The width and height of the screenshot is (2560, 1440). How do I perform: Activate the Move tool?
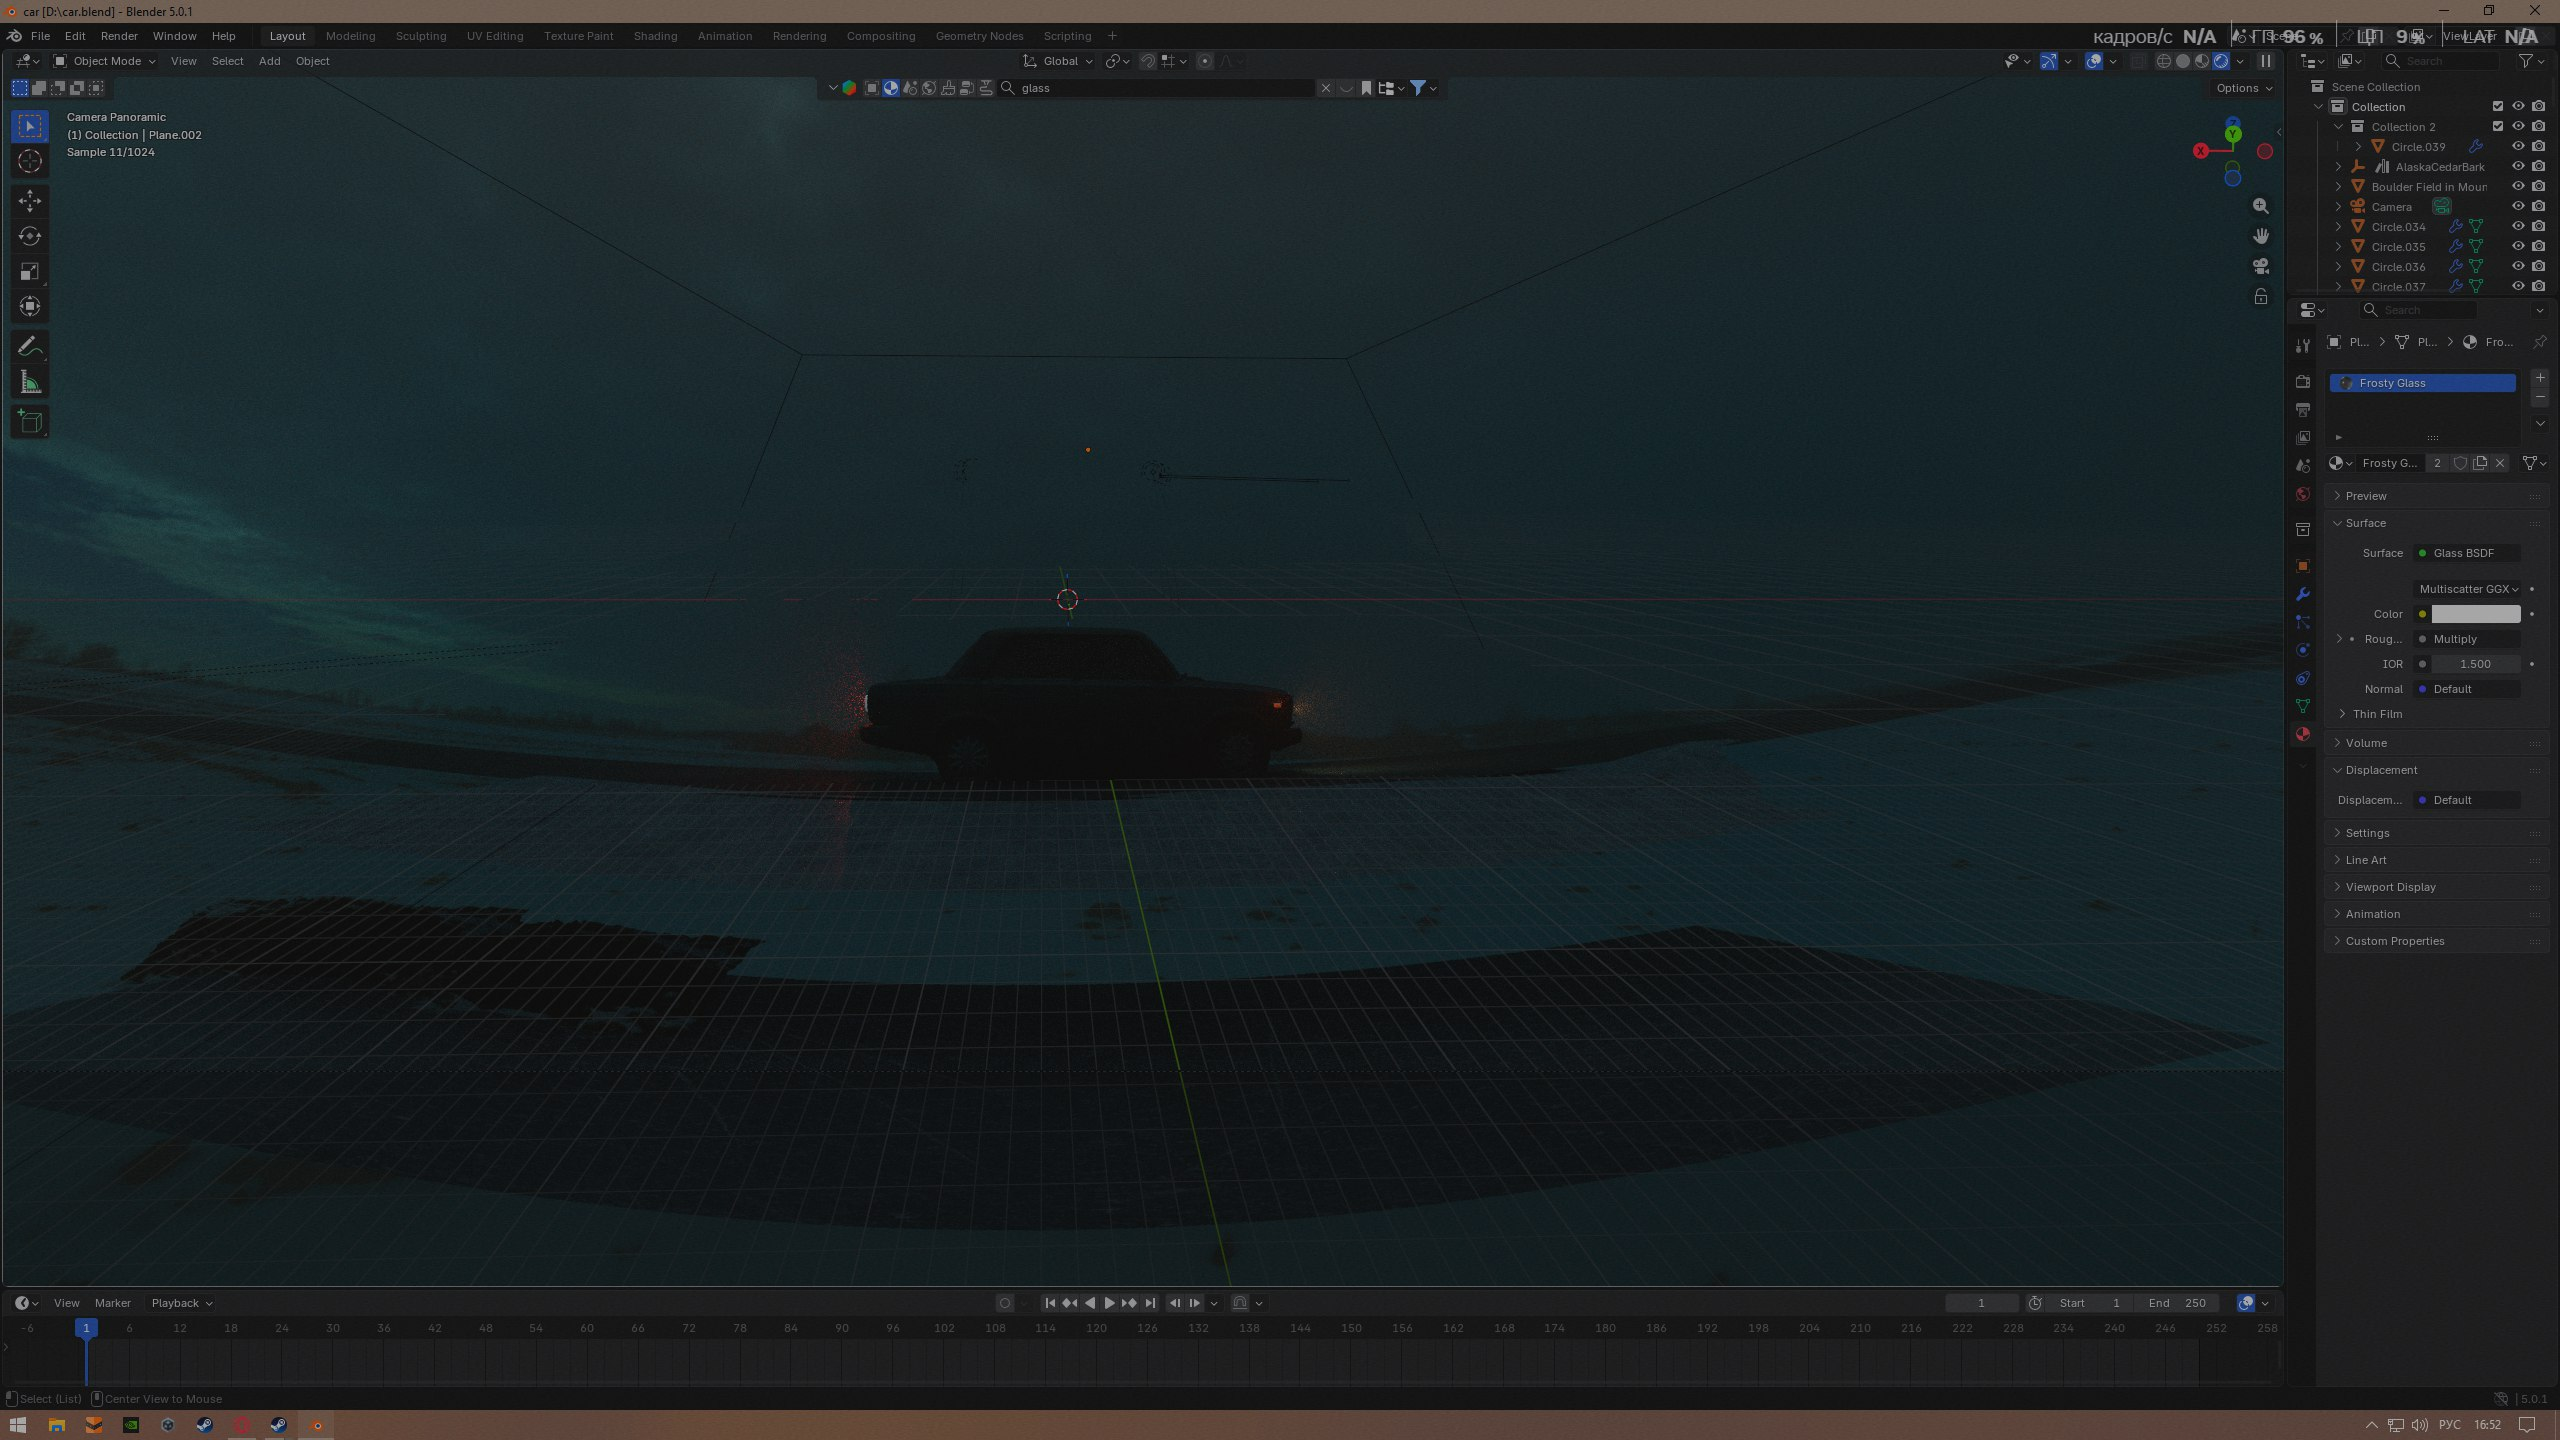click(x=30, y=201)
